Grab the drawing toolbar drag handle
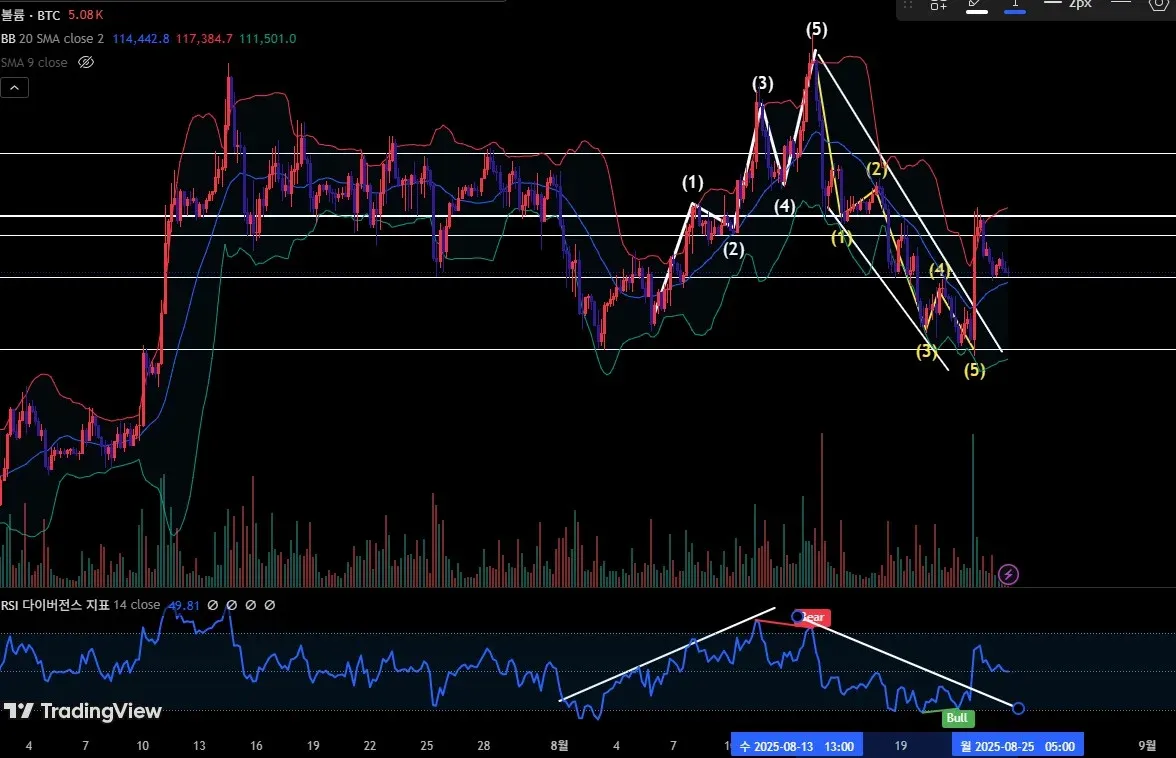Image resolution: width=1176 pixels, height=758 pixels. [x=908, y=4]
